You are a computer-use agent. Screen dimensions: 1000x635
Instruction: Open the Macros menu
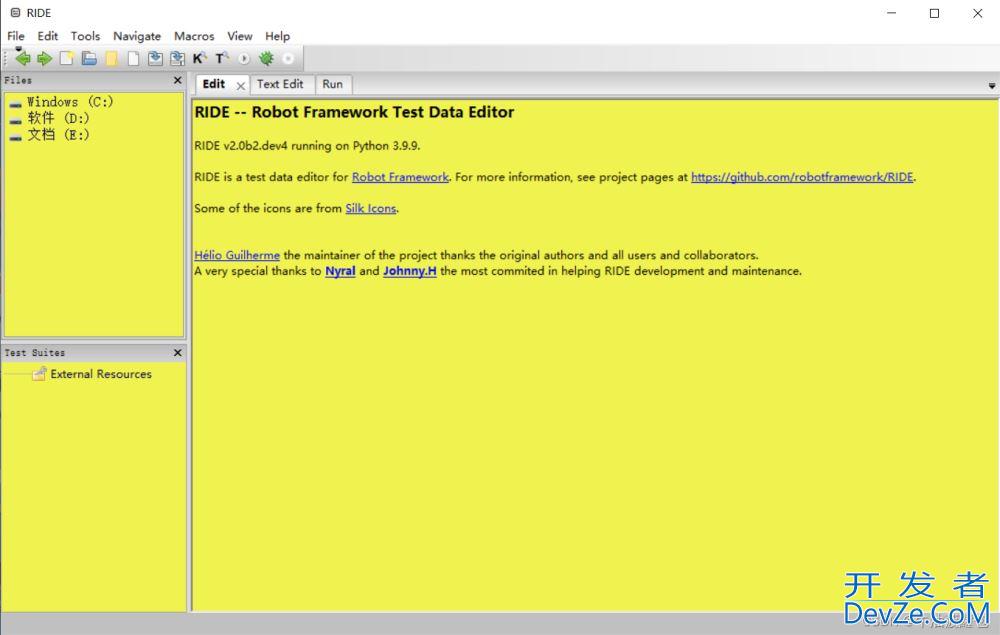193,36
